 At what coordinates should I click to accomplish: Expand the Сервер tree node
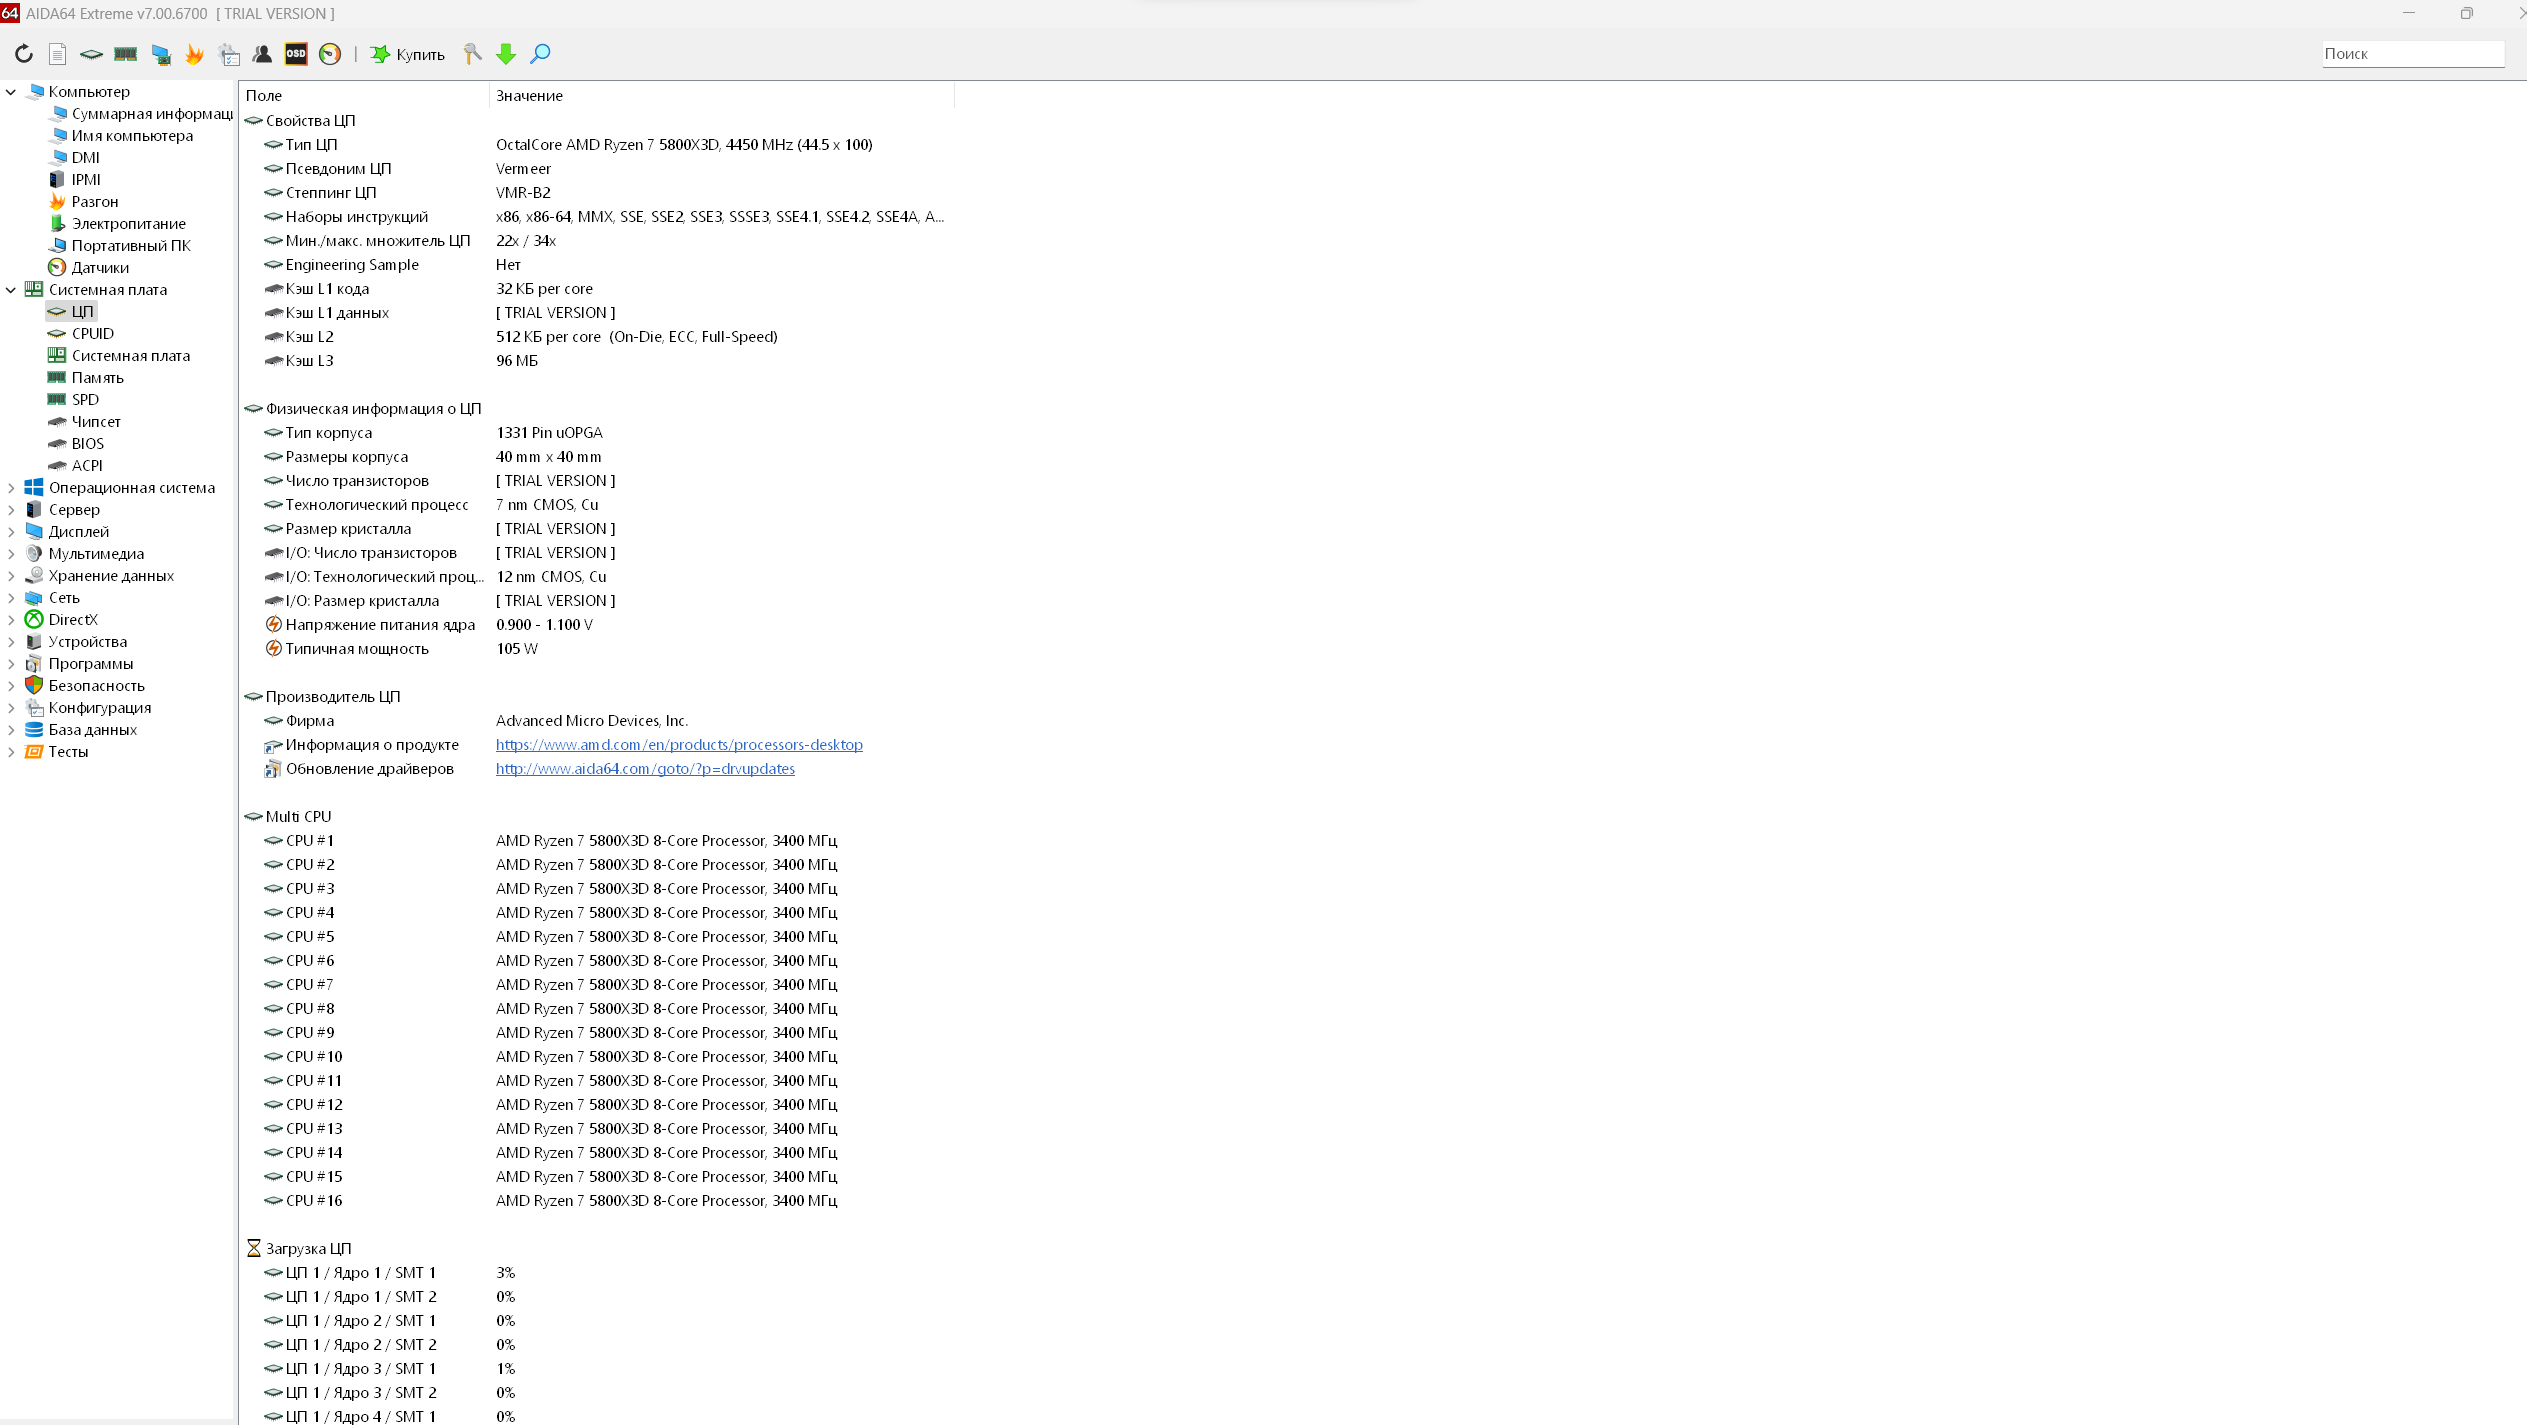coord(11,509)
